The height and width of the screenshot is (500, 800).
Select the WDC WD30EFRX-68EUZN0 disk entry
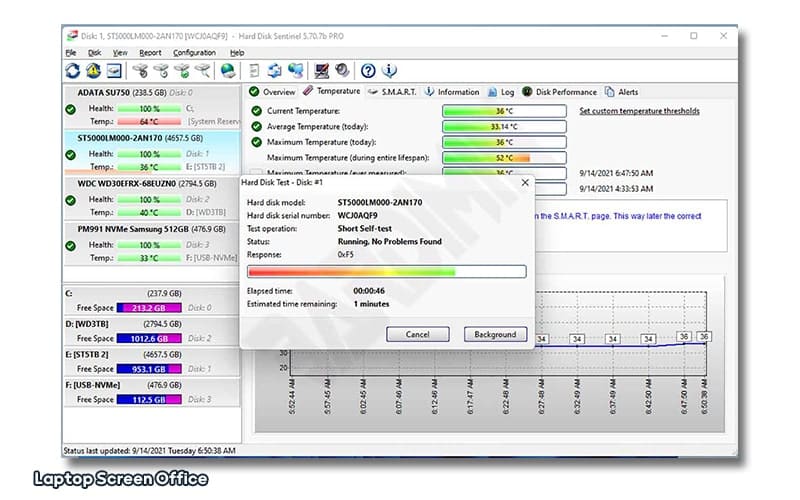pos(152,198)
